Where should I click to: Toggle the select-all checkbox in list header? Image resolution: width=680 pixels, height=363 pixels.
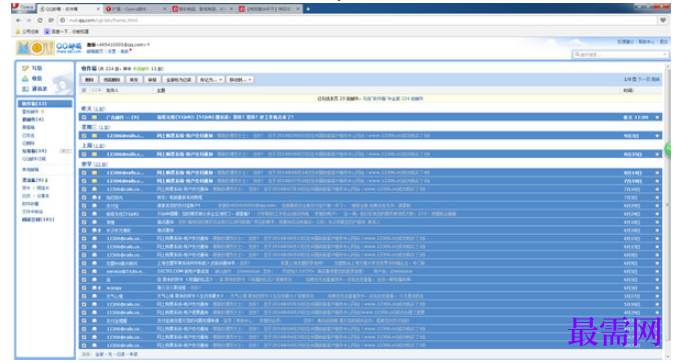(x=84, y=90)
